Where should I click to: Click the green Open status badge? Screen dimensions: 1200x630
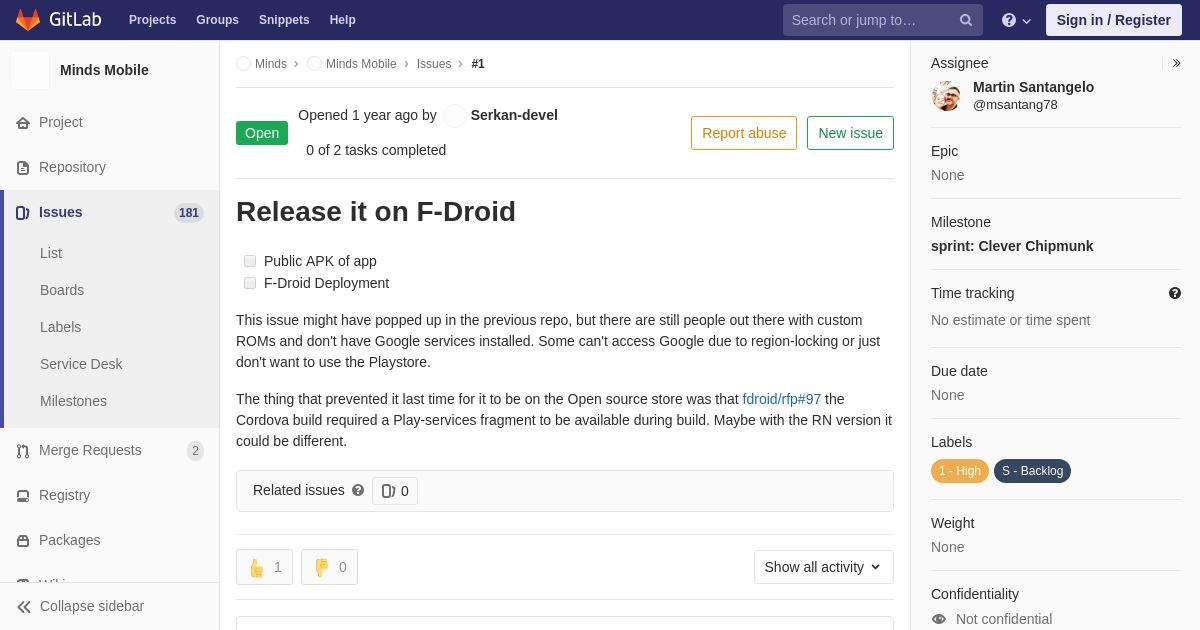tap(262, 133)
